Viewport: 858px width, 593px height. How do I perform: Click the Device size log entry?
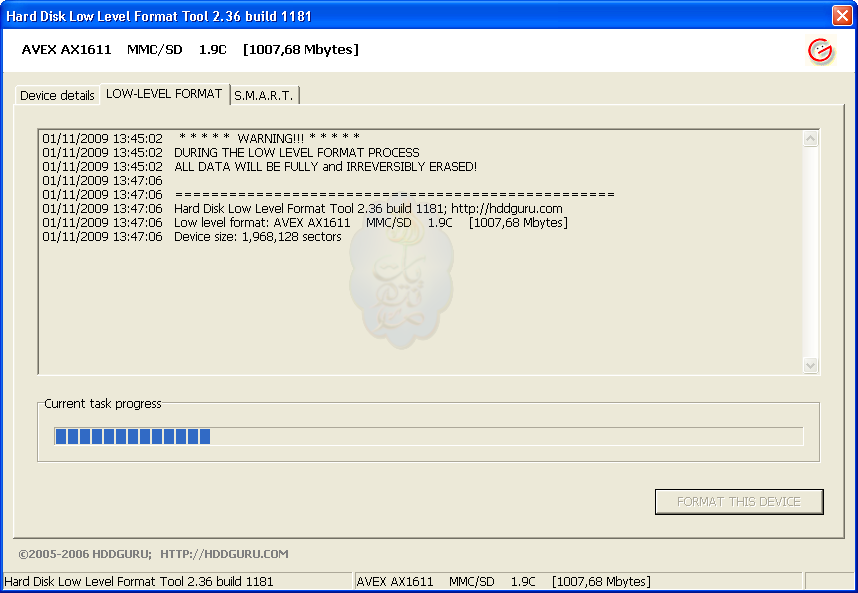[x=257, y=237]
